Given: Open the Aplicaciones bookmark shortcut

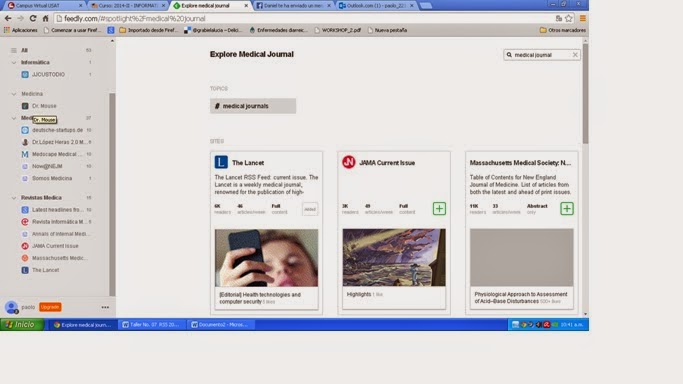Looking at the screenshot, I should click(21, 30).
